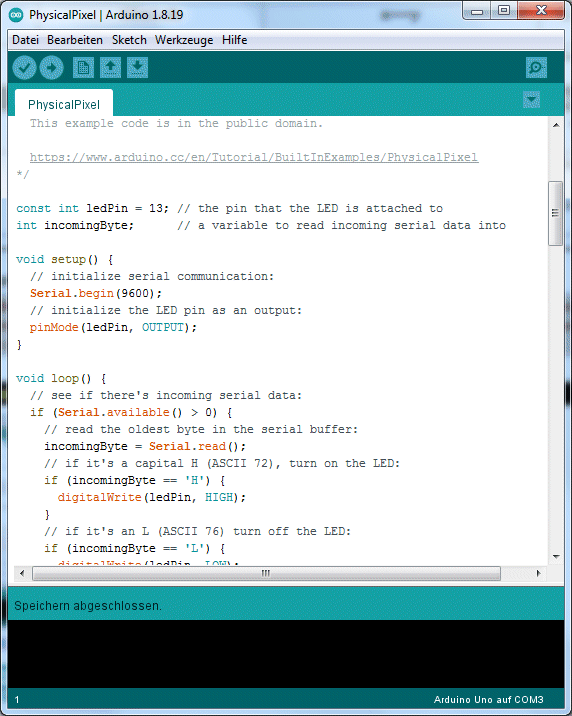
Task: Click 'pinMode(ledPin, OUTPUT);' line
Action: pyautogui.click(x=113, y=327)
